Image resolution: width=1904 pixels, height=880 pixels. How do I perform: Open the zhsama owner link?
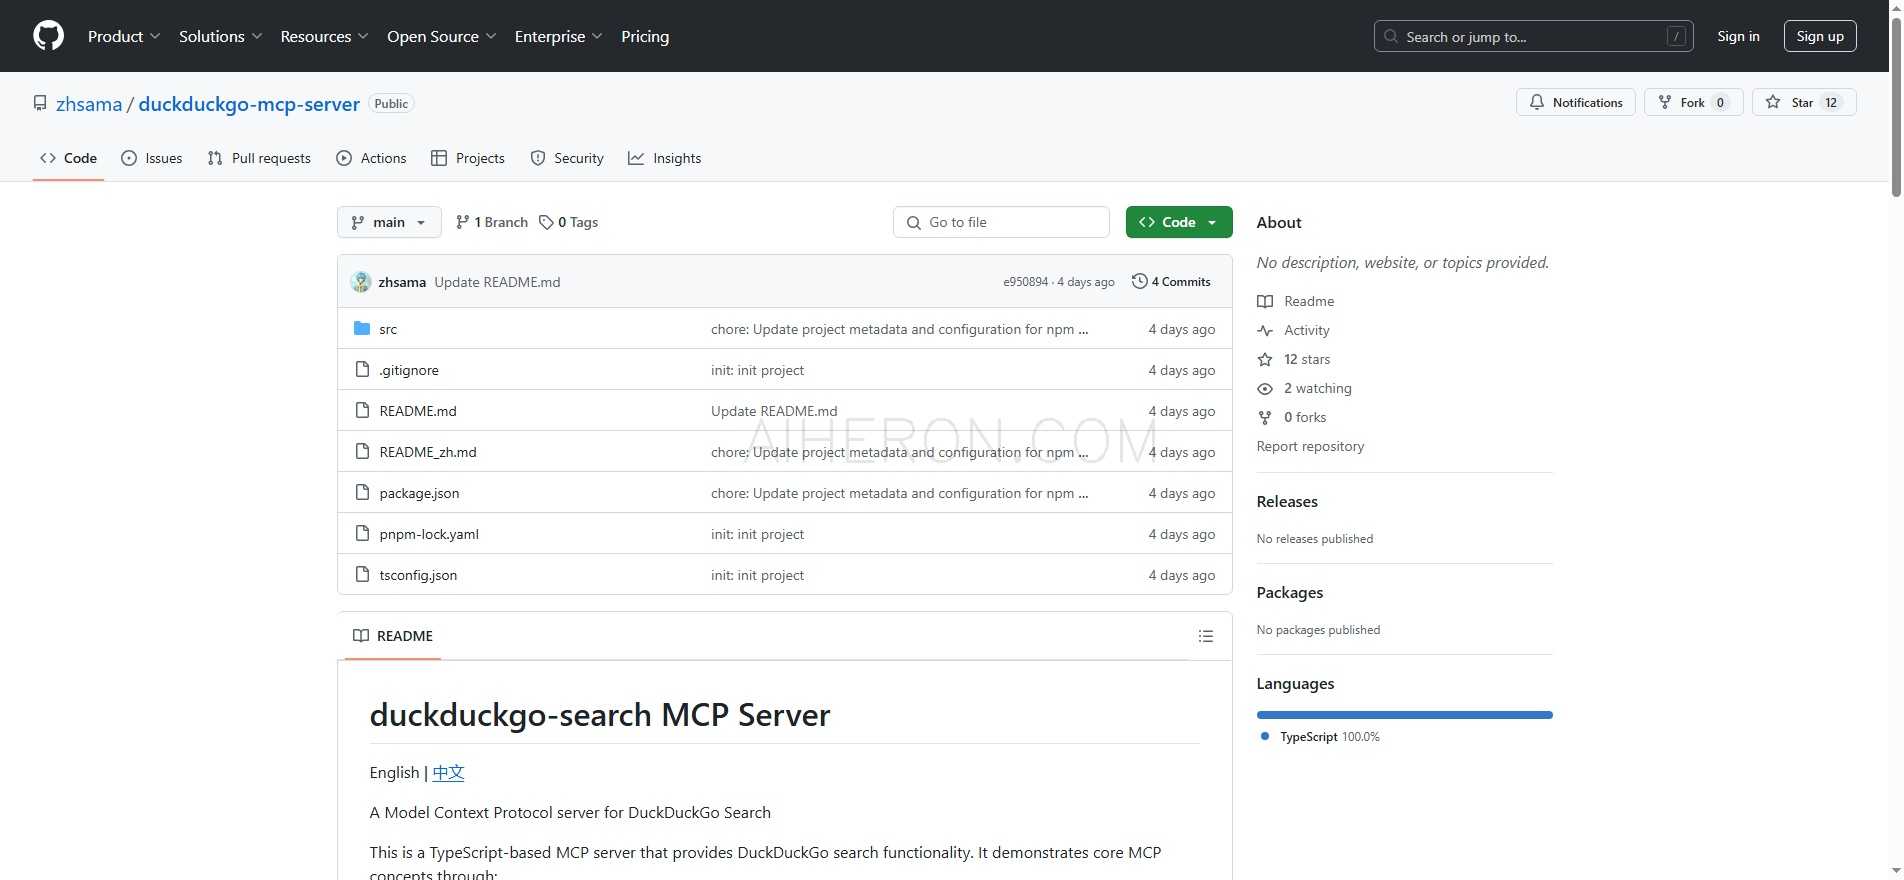[x=89, y=104]
